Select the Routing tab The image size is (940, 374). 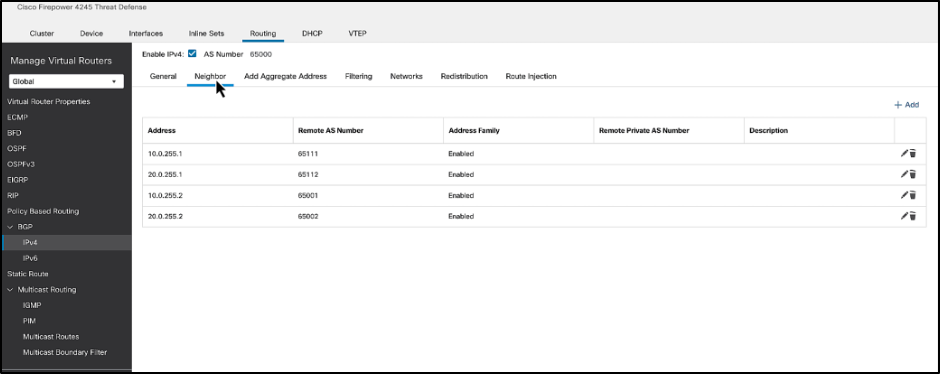point(263,34)
